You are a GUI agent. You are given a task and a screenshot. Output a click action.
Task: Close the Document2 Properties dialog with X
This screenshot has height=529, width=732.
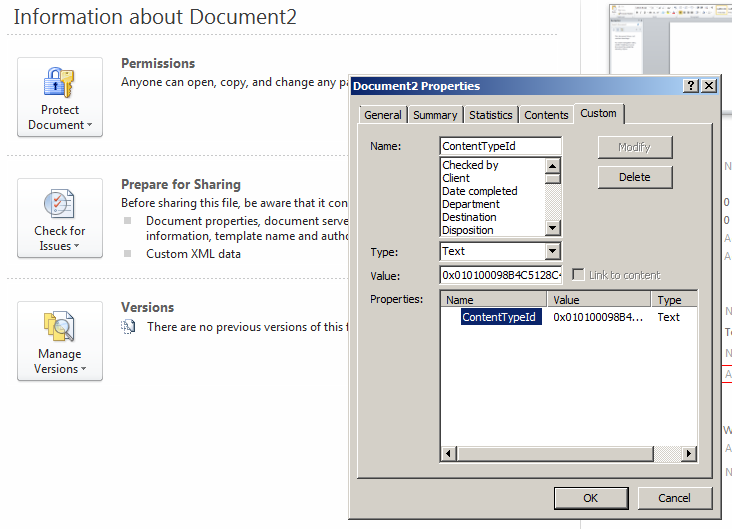point(708,86)
